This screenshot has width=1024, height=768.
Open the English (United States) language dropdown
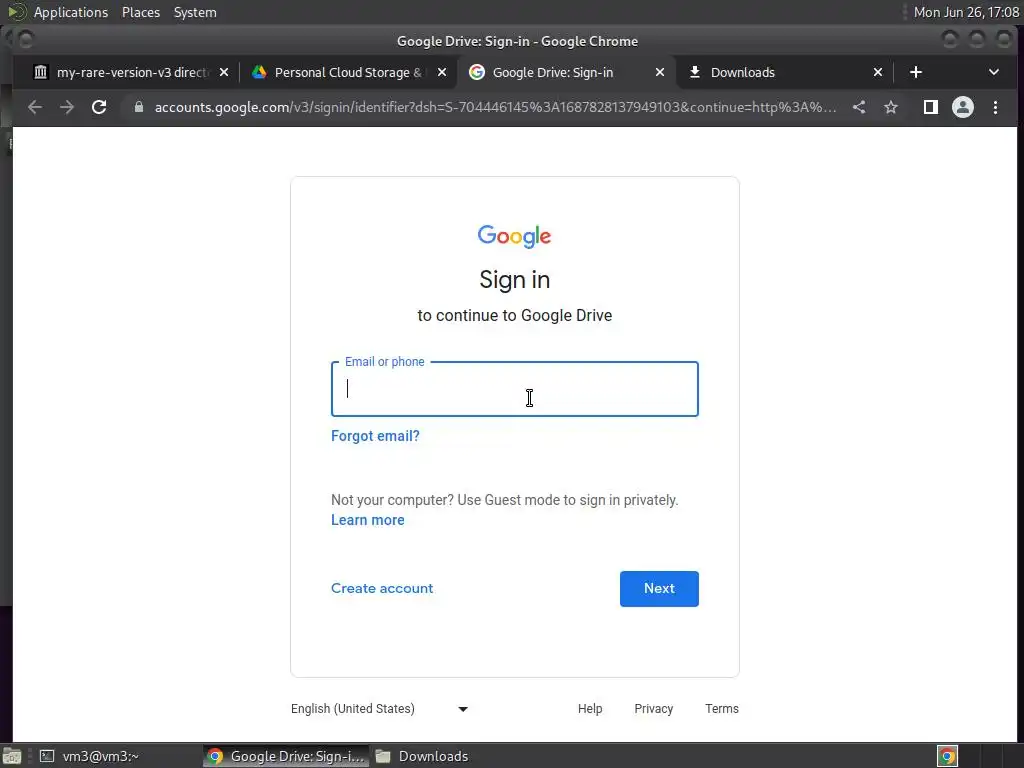(x=379, y=709)
